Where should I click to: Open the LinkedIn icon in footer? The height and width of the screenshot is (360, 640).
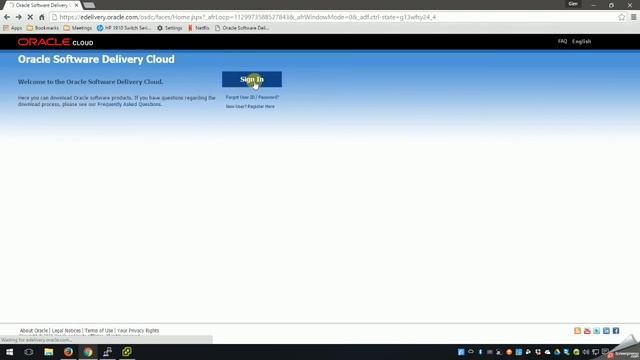(606, 331)
